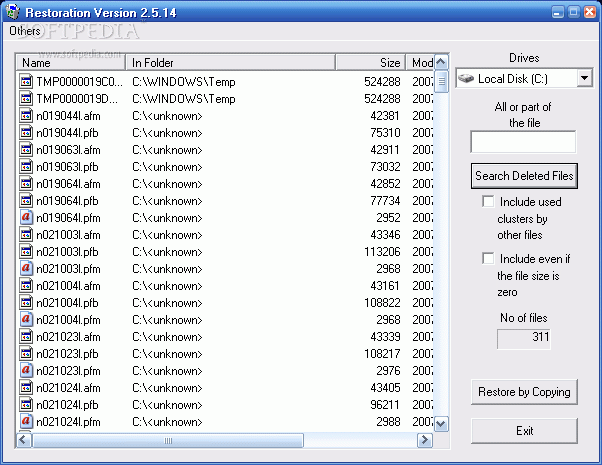Click icon beside n021023l.afm

point(26,337)
